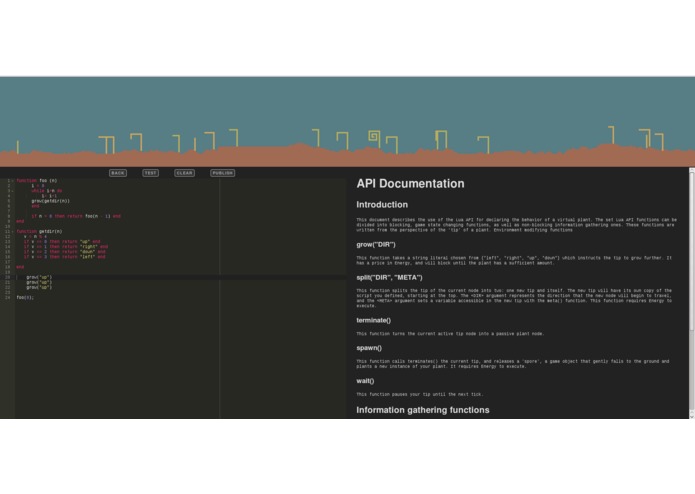Viewport: 695px width, 494px height.
Task: Collapse the fold arrow on the while line
Action: (x=12, y=191)
